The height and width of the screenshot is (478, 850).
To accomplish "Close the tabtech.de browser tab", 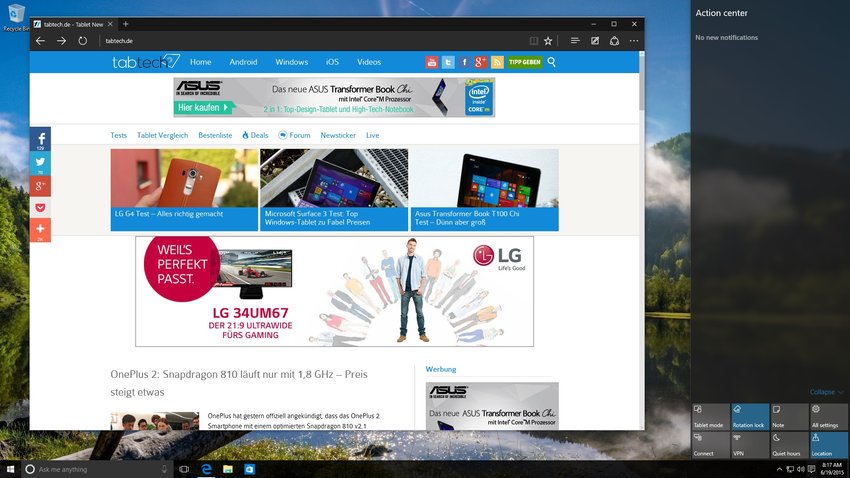I will tap(110, 24).
